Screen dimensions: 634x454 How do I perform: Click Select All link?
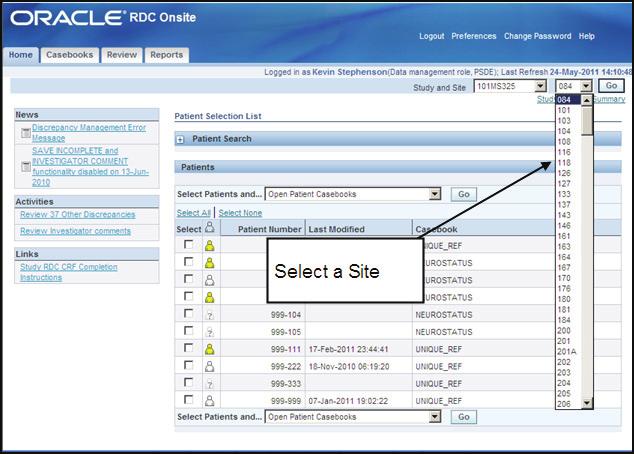click(x=193, y=213)
